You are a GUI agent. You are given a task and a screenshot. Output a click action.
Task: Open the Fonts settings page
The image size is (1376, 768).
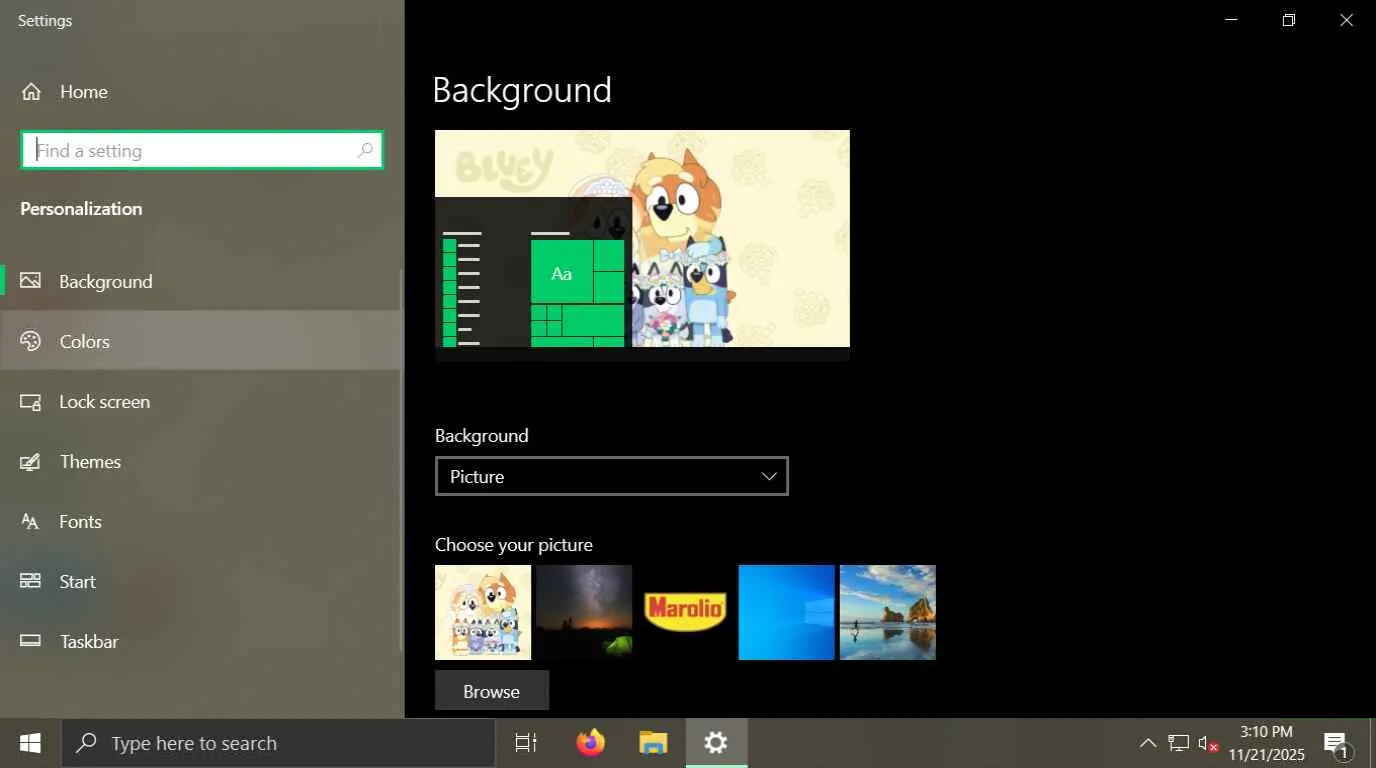tap(201, 521)
